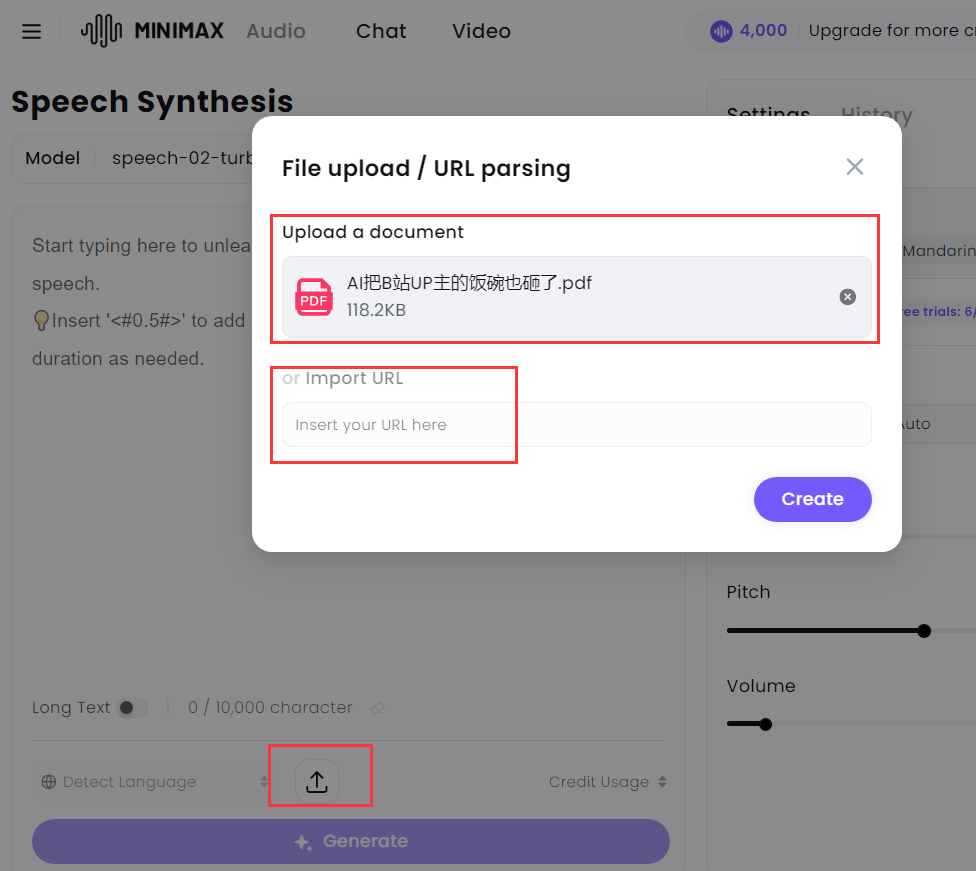Click the MiniMax waveform logo
The image size is (976, 871).
click(x=101, y=31)
